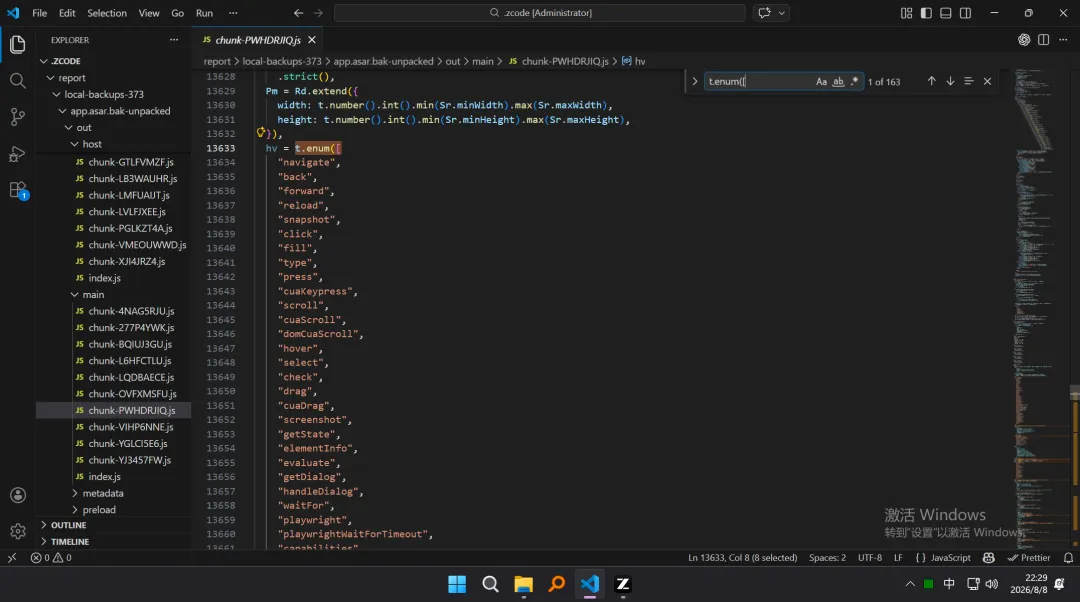Close the chunk-PWHDRJIQ.js tab
Viewport: 1080px width, 602px height.
point(312,40)
